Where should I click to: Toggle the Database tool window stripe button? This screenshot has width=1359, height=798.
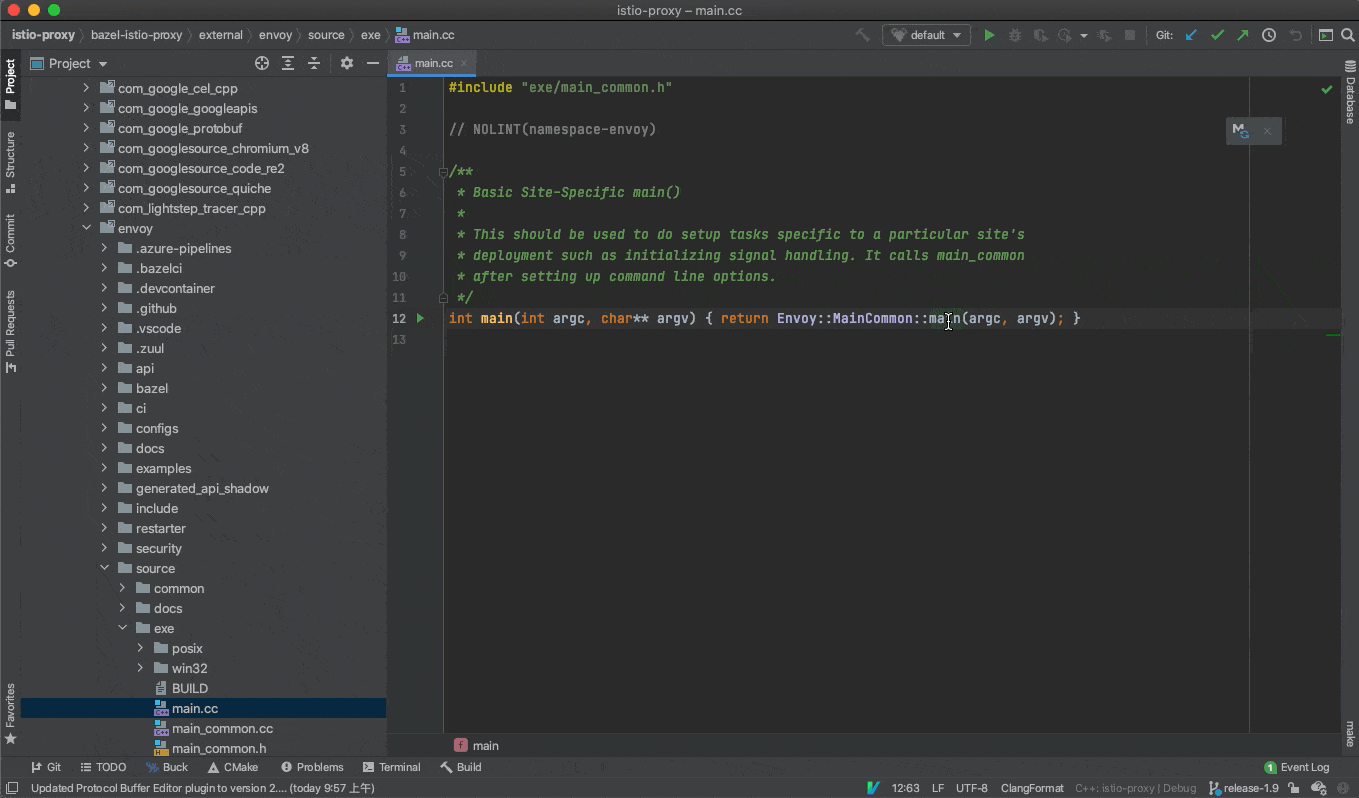tap(1349, 92)
